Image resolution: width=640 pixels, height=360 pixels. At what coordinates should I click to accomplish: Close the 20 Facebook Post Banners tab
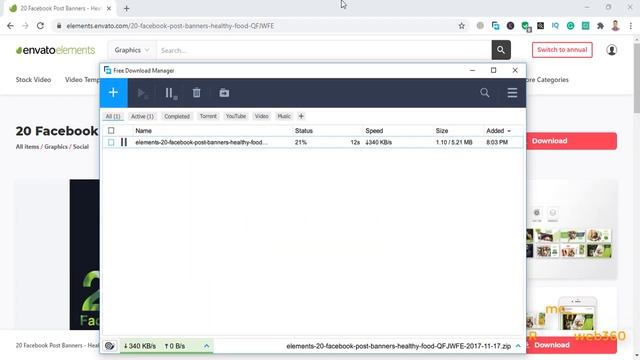pos(109,8)
